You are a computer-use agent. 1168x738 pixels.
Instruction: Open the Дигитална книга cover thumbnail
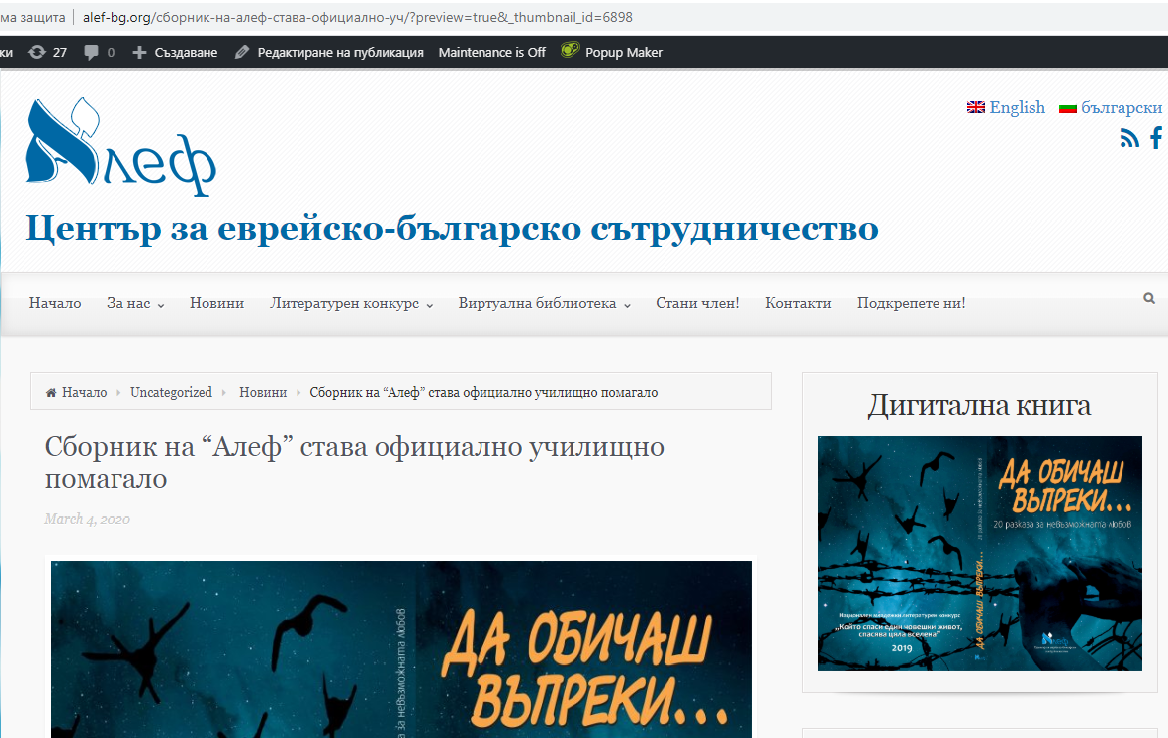979,553
